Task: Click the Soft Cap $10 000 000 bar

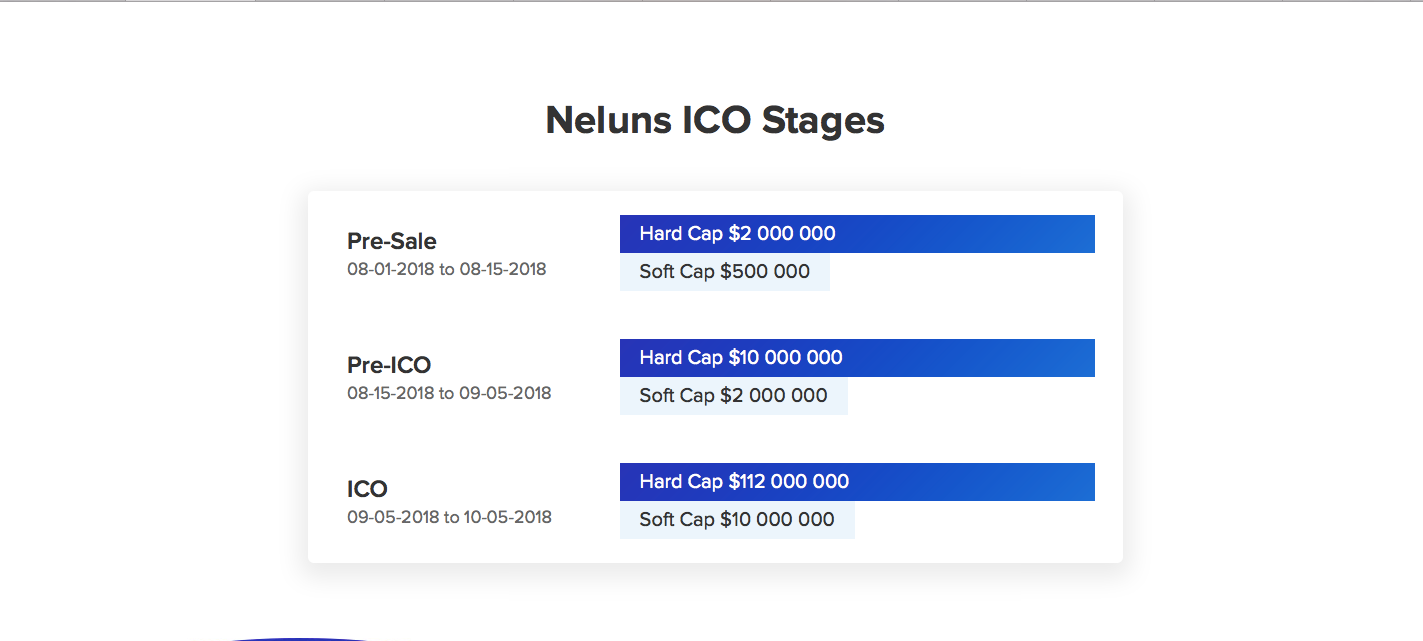Action: pyautogui.click(x=737, y=520)
